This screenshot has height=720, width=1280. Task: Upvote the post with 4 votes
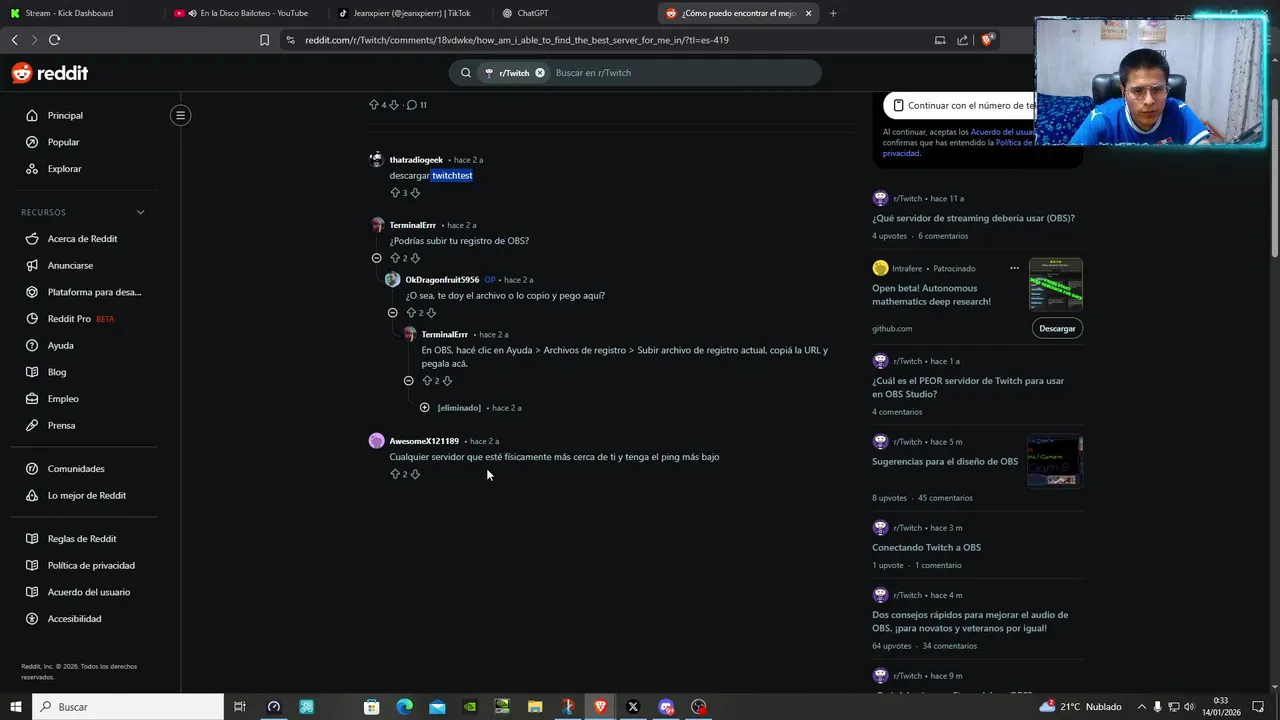(374, 105)
